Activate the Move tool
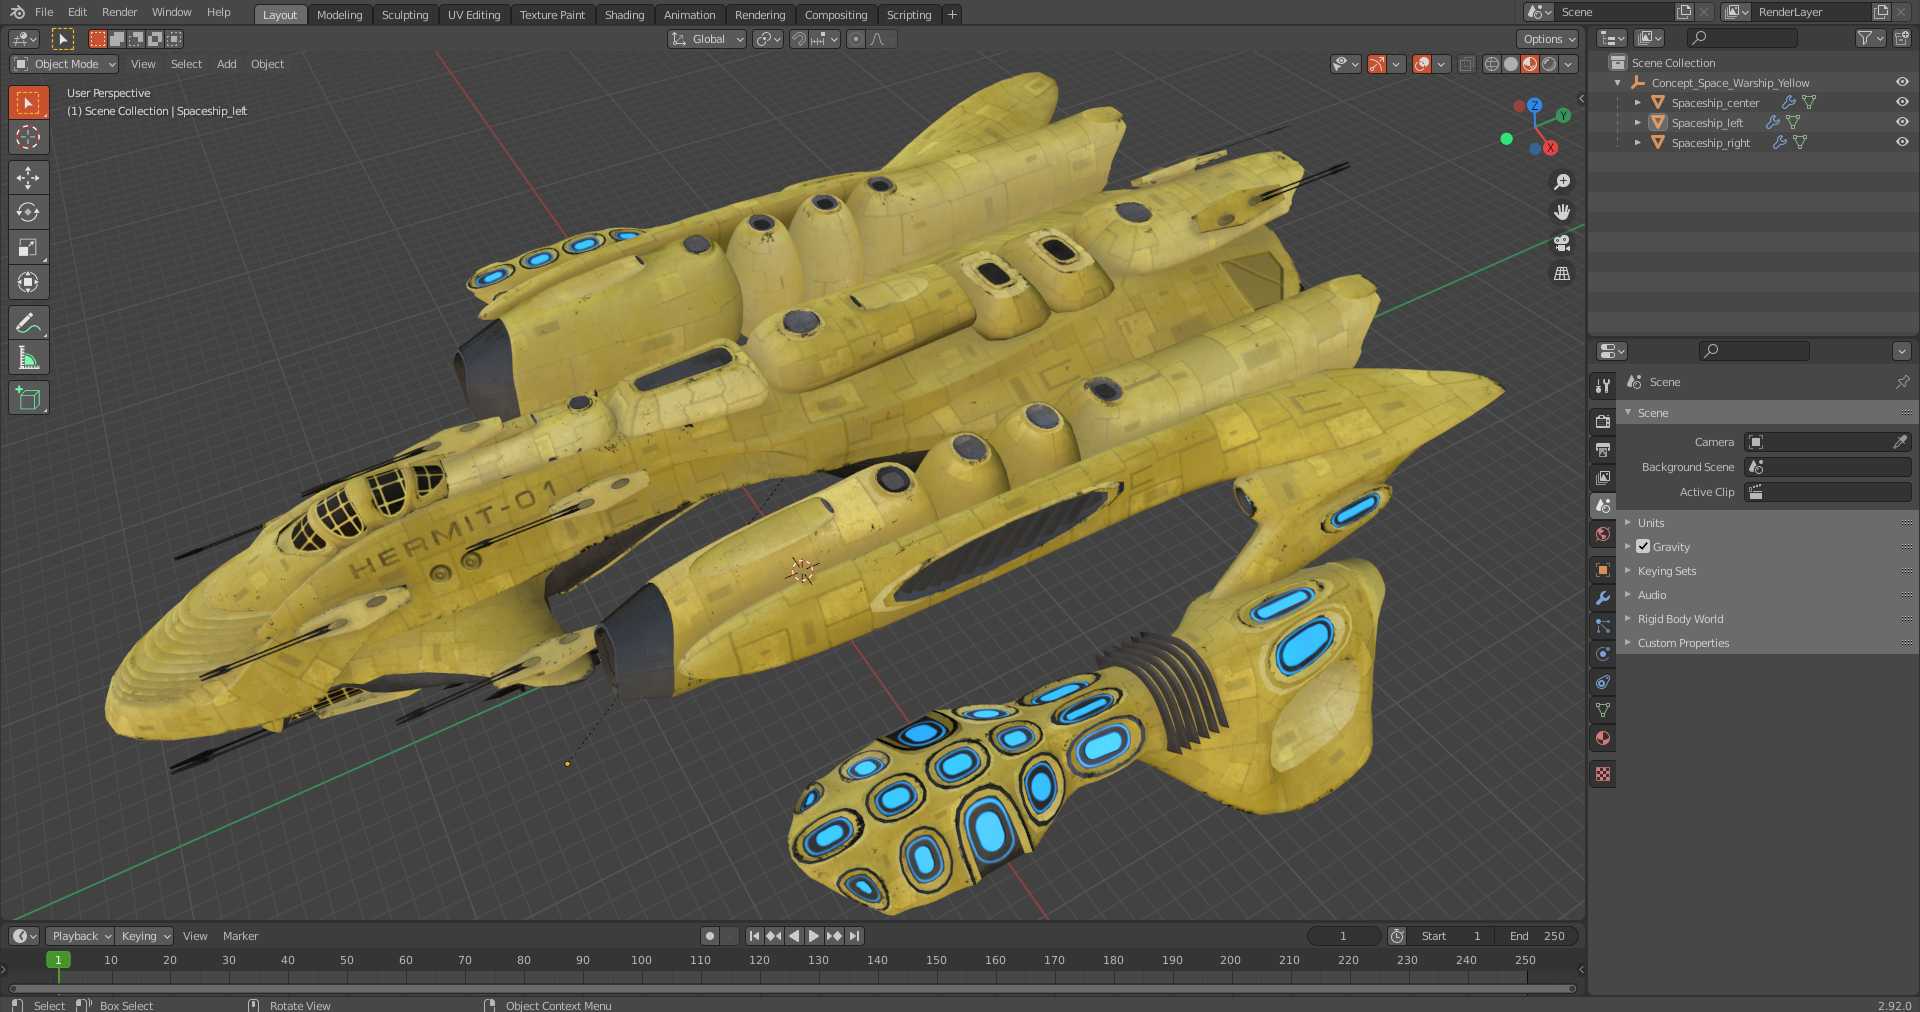This screenshot has height=1012, width=1920. tap(28, 178)
